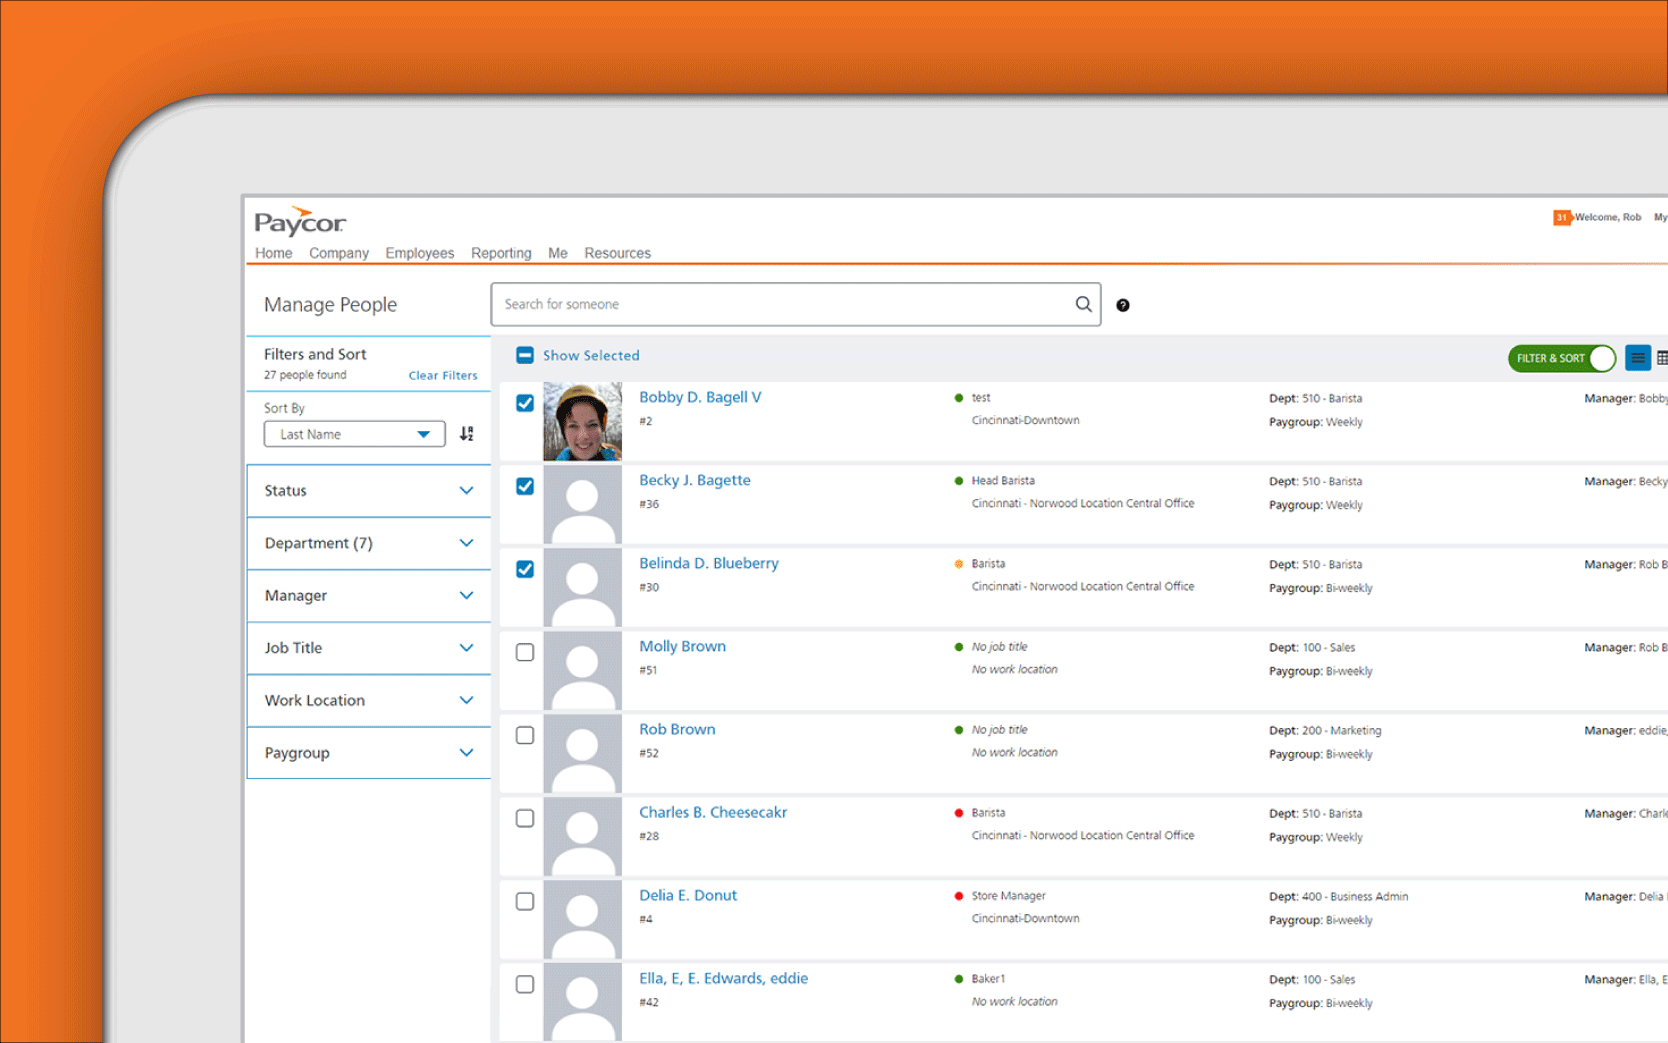Expand the Manager filter
The height and width of the screenshot is (1043, 1668).
pos(368,596)
